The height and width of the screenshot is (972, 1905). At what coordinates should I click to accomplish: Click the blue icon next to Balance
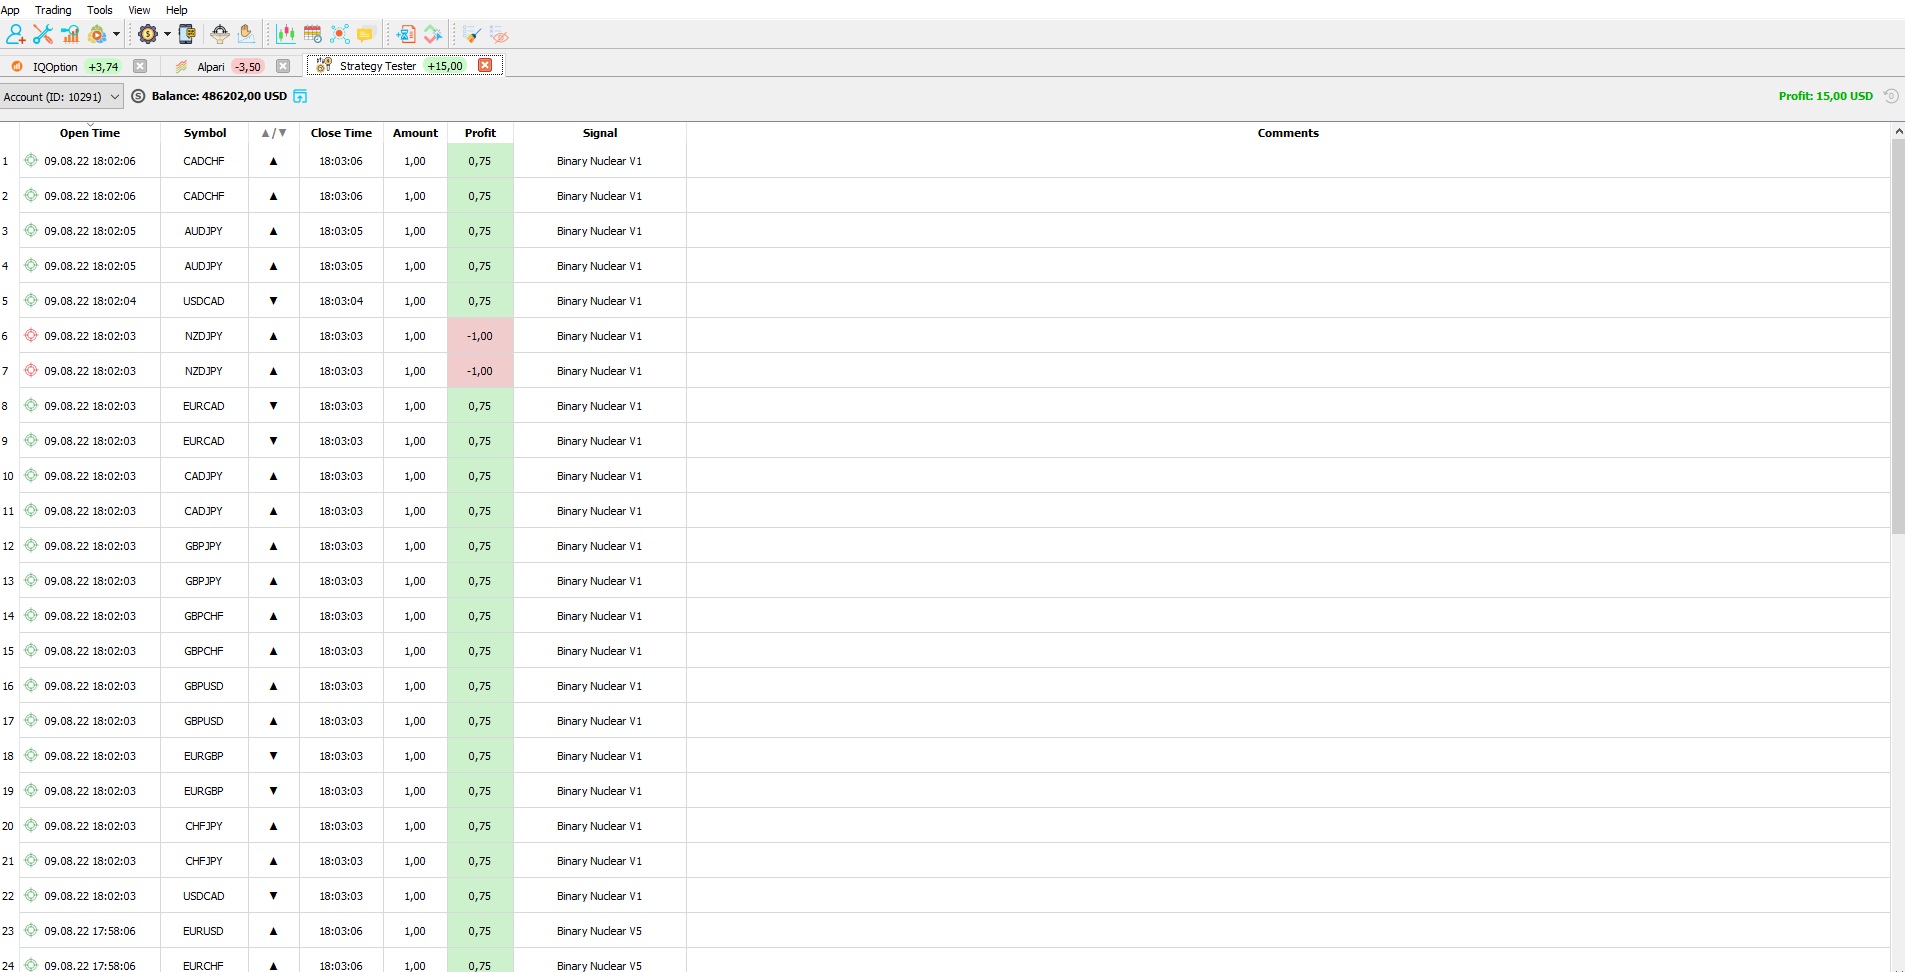300,96
